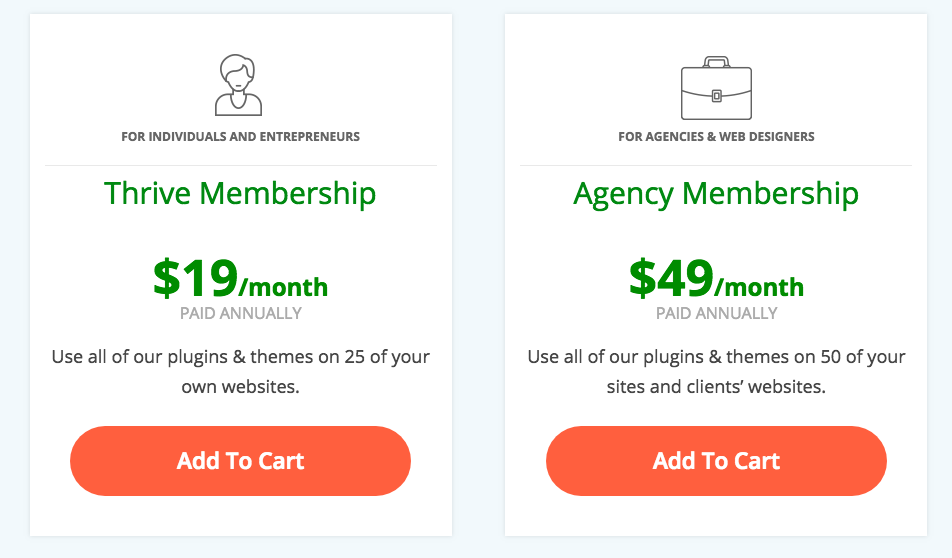This screenshot has height=558, width=952.
Task: Click 'For Individuals and Entrepreneurs' label
Action: 240,137
